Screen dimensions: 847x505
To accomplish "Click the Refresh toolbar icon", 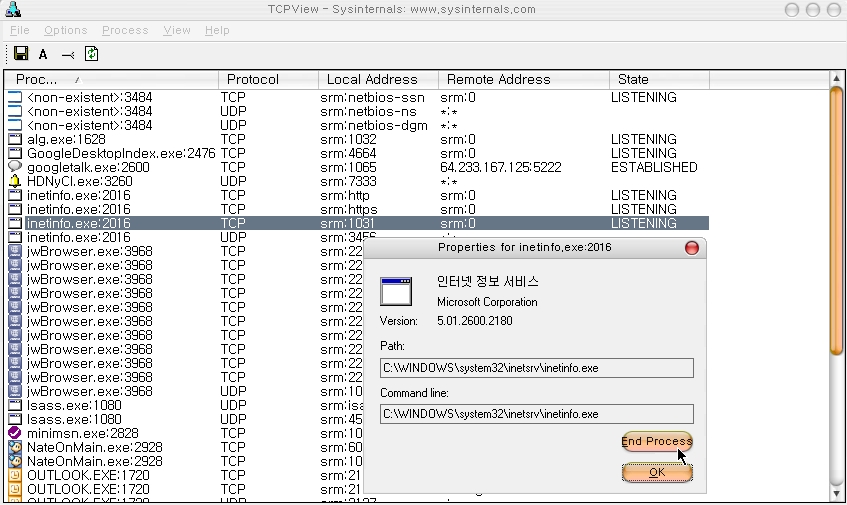I will pos(91,53).
